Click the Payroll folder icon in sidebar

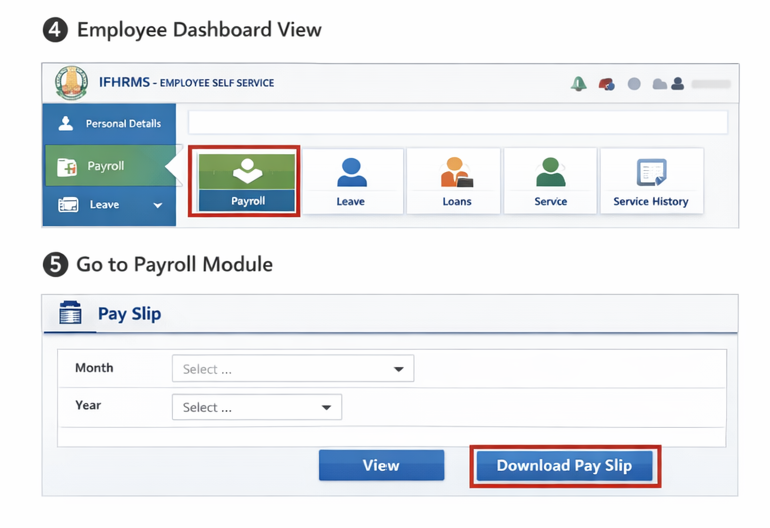click(67, 167)
